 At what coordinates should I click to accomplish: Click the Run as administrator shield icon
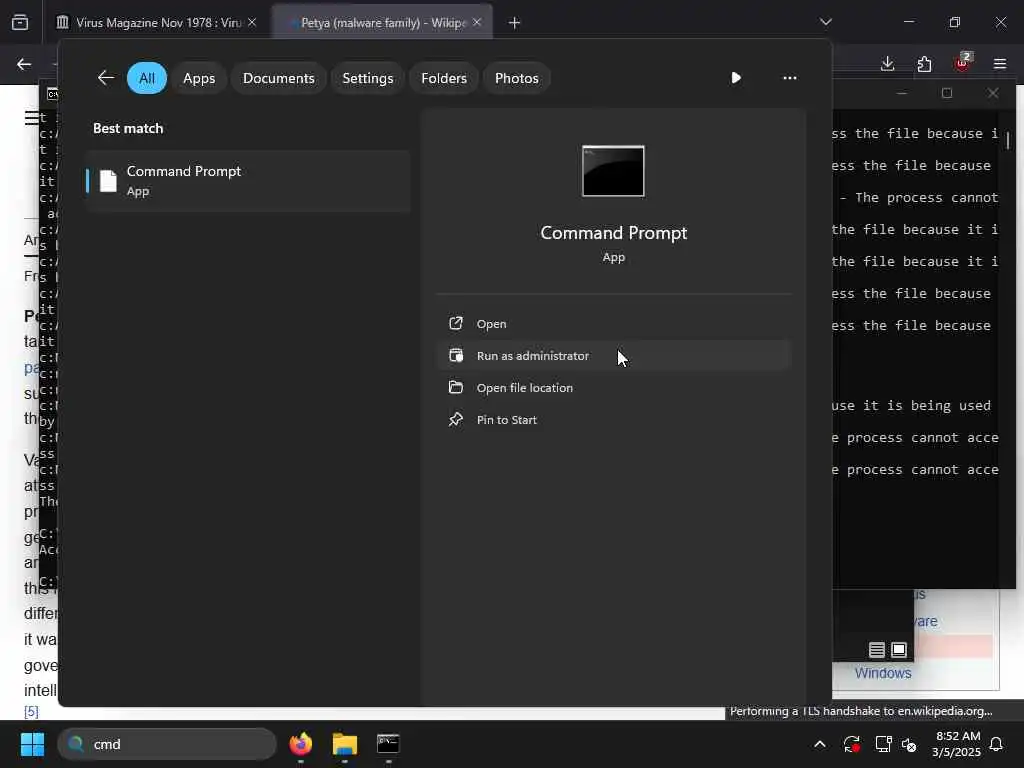[456, 355]
